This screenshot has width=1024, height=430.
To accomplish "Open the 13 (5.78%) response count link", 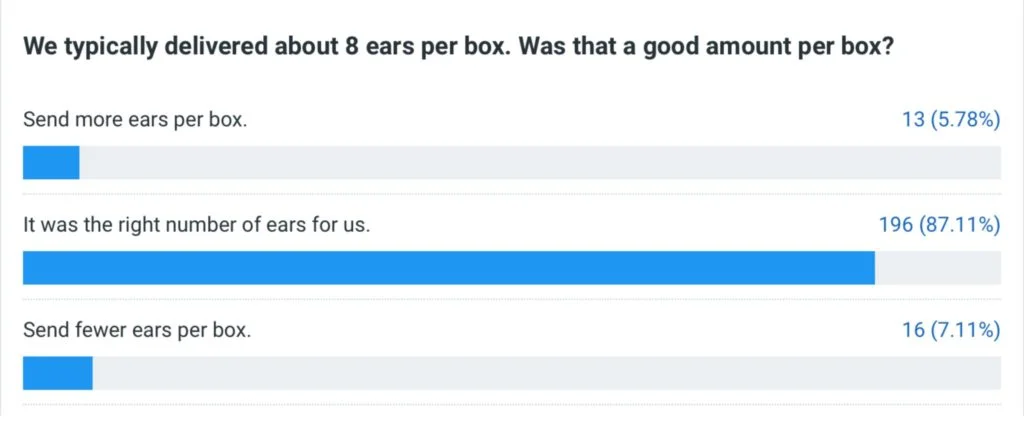I will pos(952,120).
